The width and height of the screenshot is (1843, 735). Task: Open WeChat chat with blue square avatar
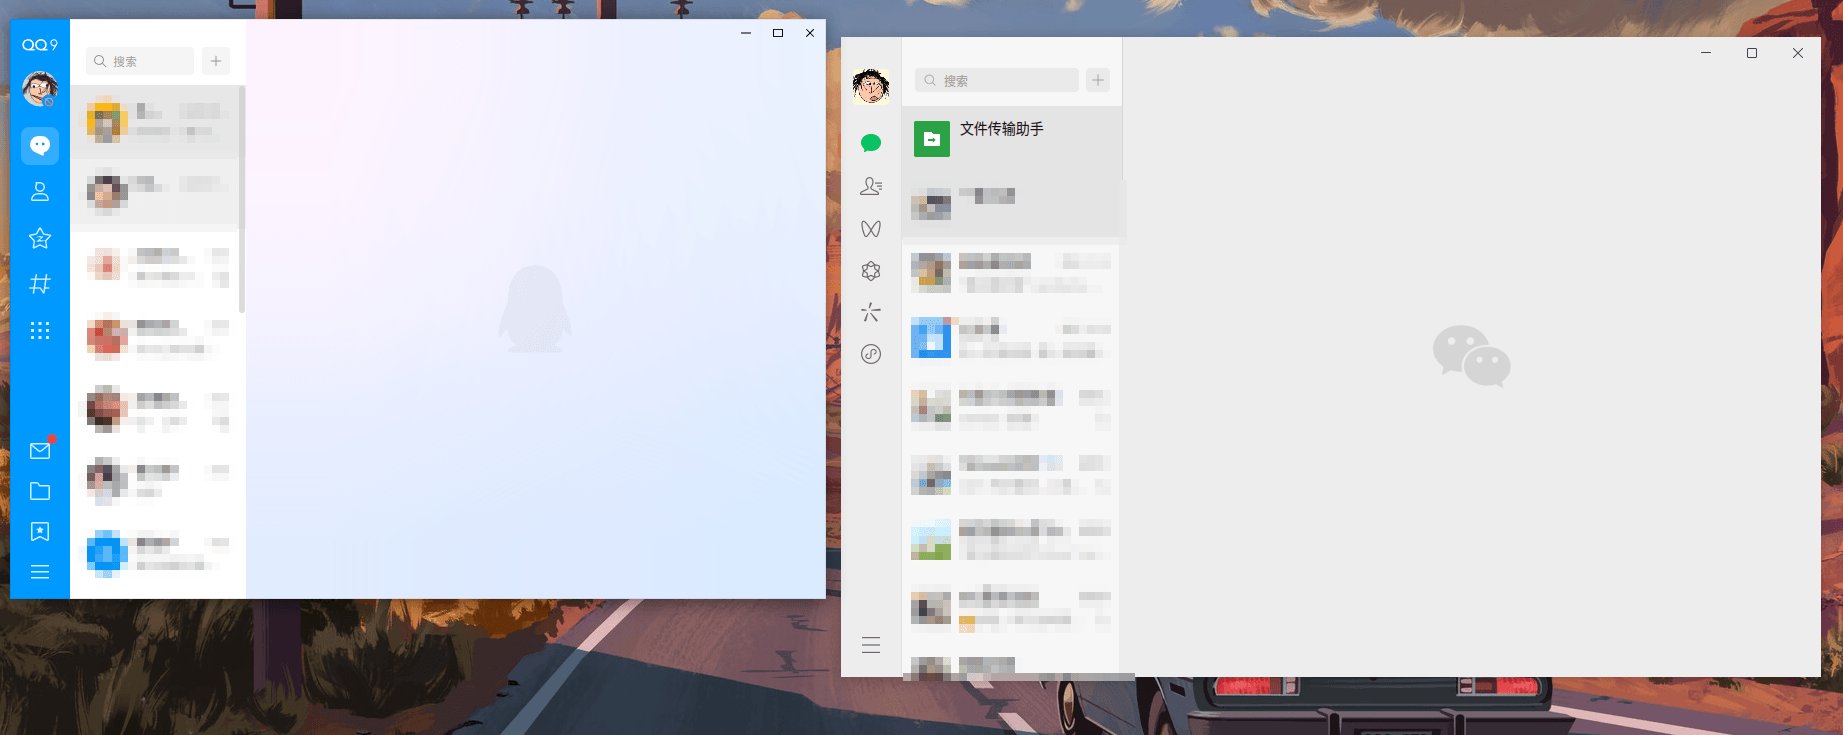pyautogui.click(x=1012, y=338)
